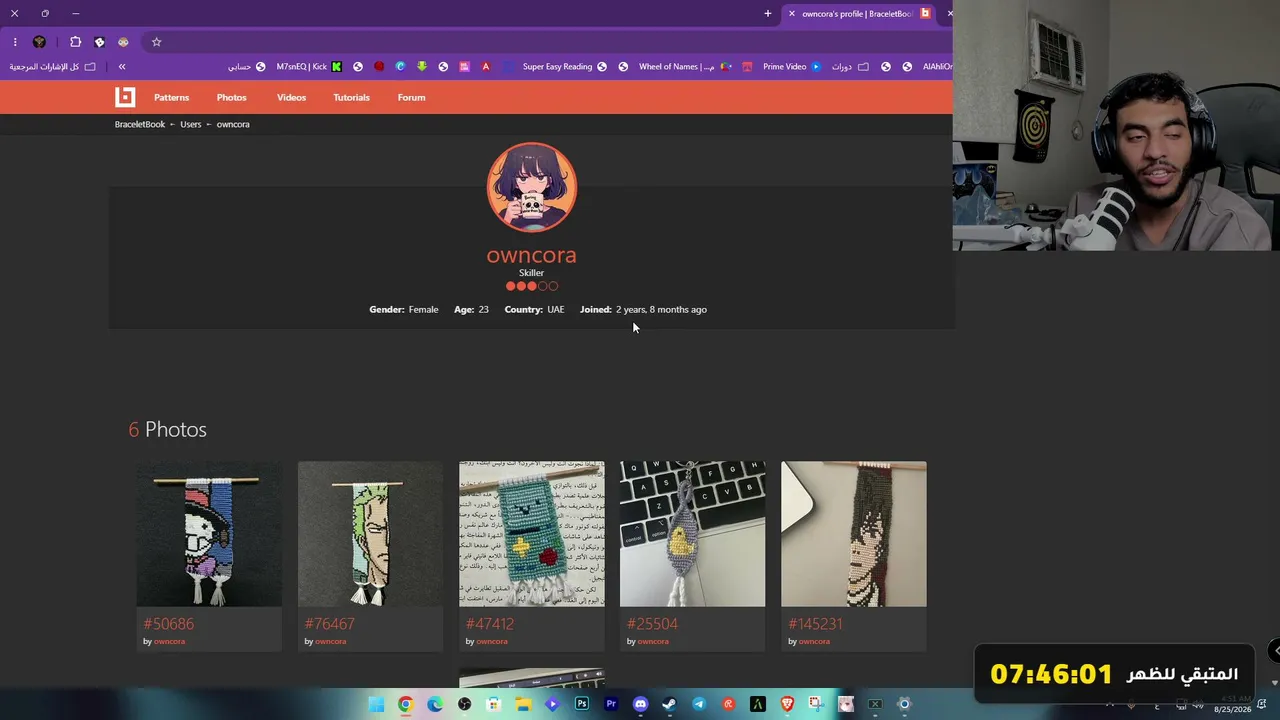This screenshot has height=720, width=1280.
Task: Expand the bookmarks overflow chevron
Action: coord(122,67)
